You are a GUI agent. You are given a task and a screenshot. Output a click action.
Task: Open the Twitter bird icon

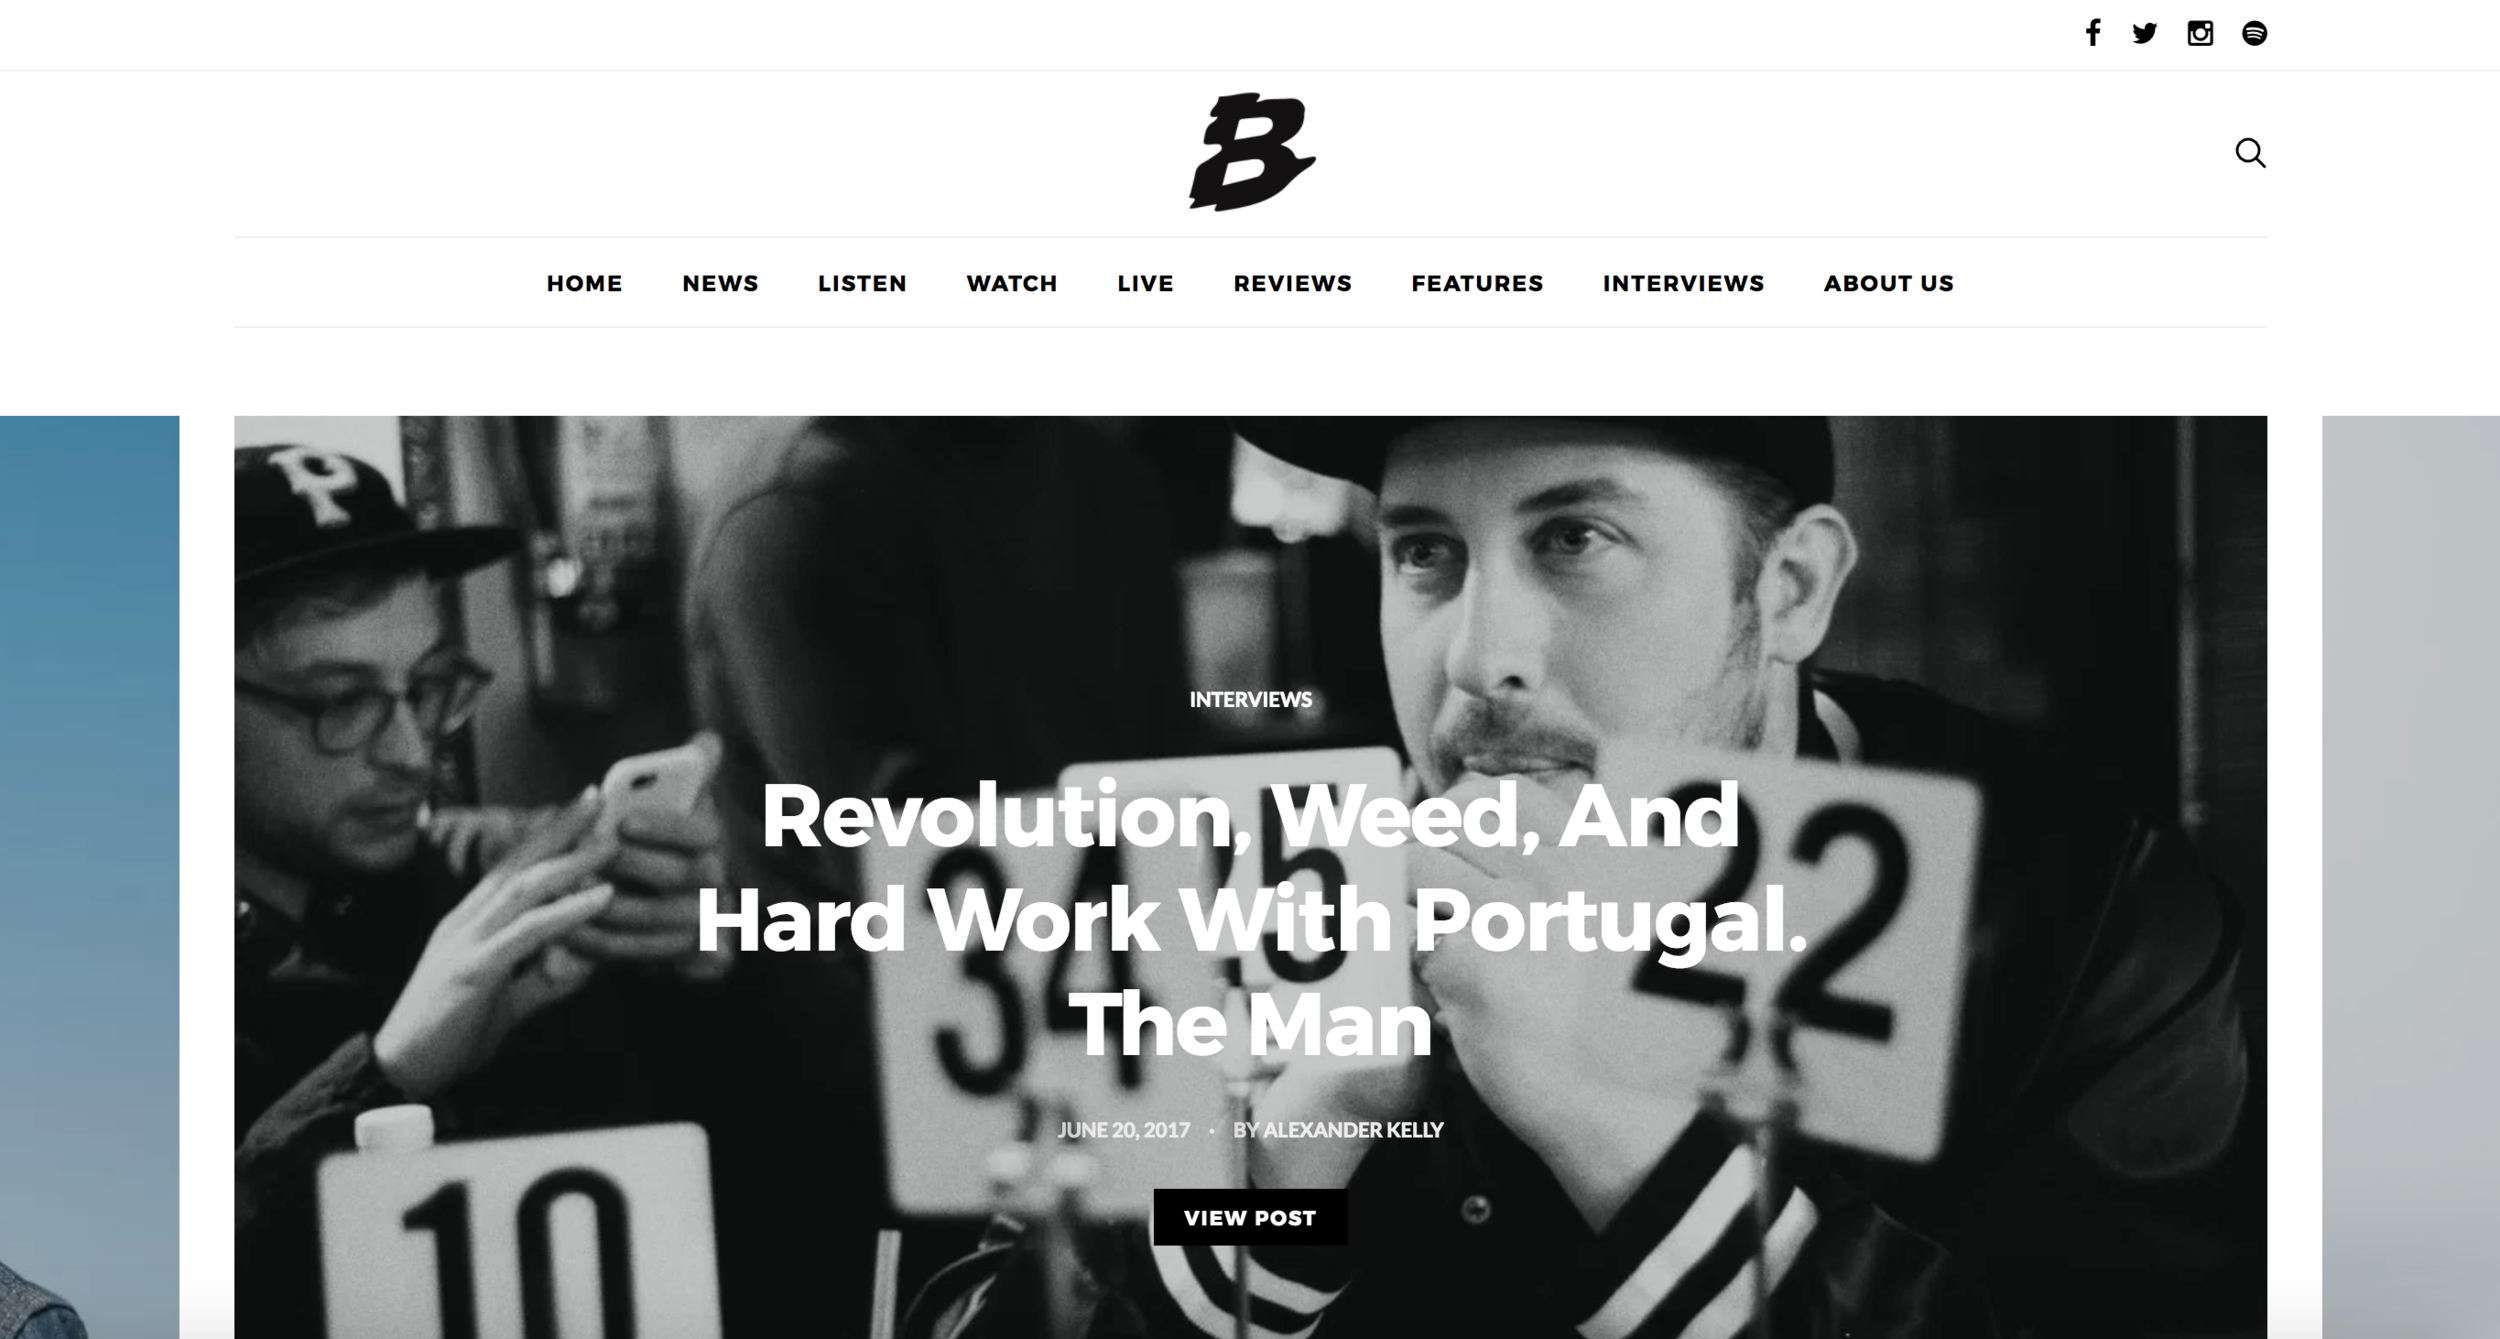pos(2144,33)
